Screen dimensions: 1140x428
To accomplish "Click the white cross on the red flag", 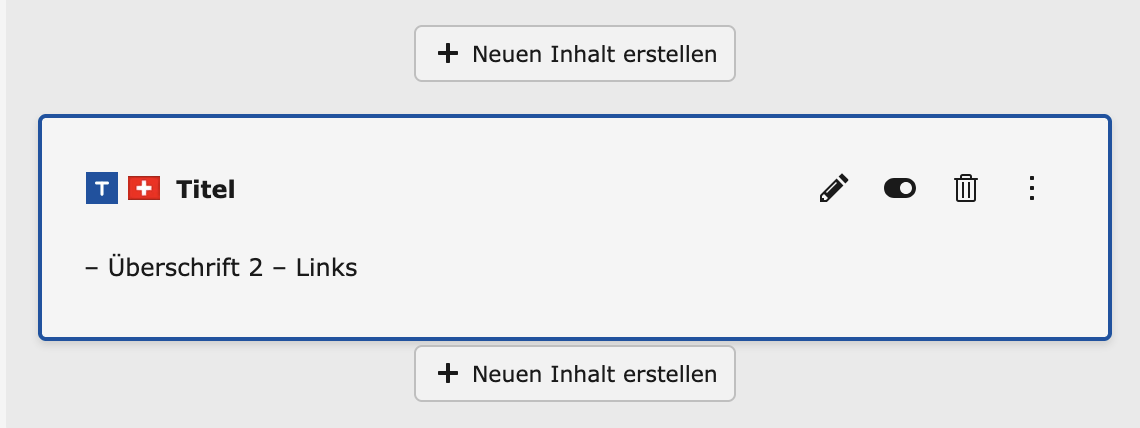I will [x=145, y=188].
